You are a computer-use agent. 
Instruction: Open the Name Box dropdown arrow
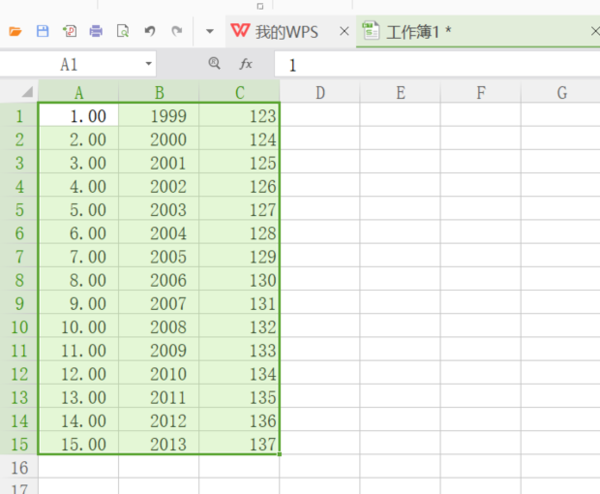coord(149,64)
